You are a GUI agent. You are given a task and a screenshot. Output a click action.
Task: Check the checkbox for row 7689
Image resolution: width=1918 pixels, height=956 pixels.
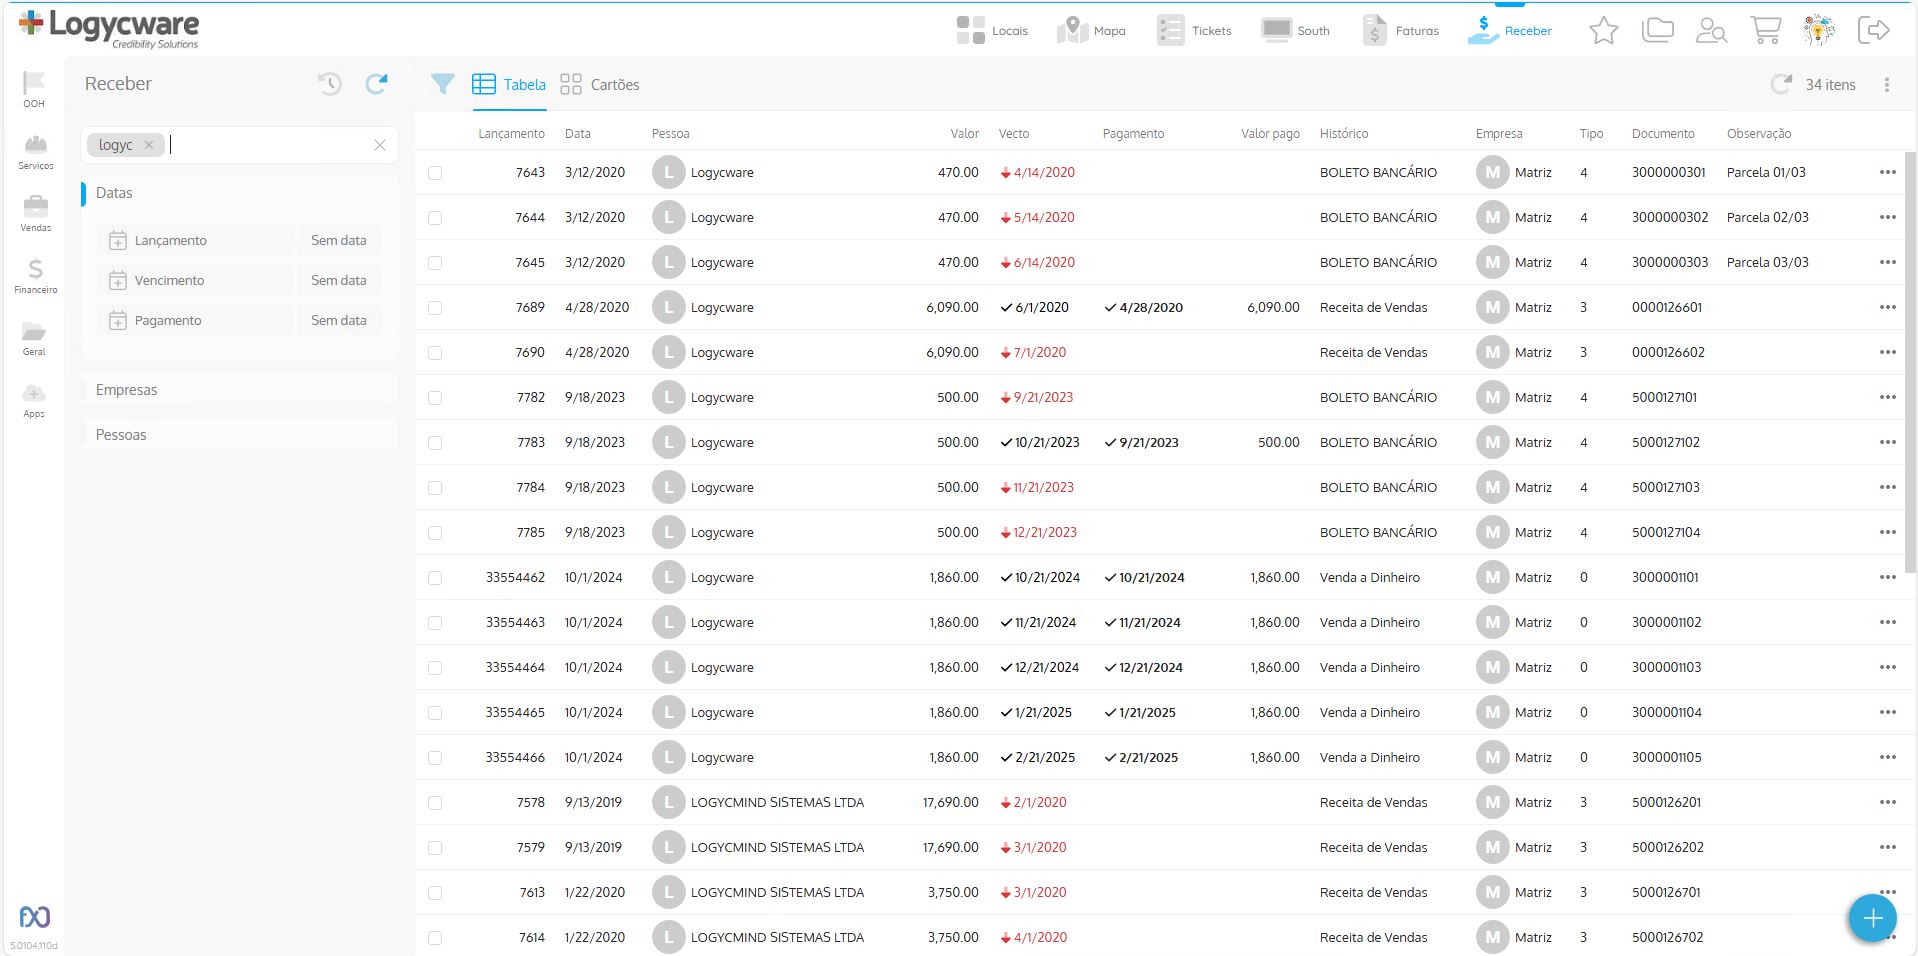(435, 308)
